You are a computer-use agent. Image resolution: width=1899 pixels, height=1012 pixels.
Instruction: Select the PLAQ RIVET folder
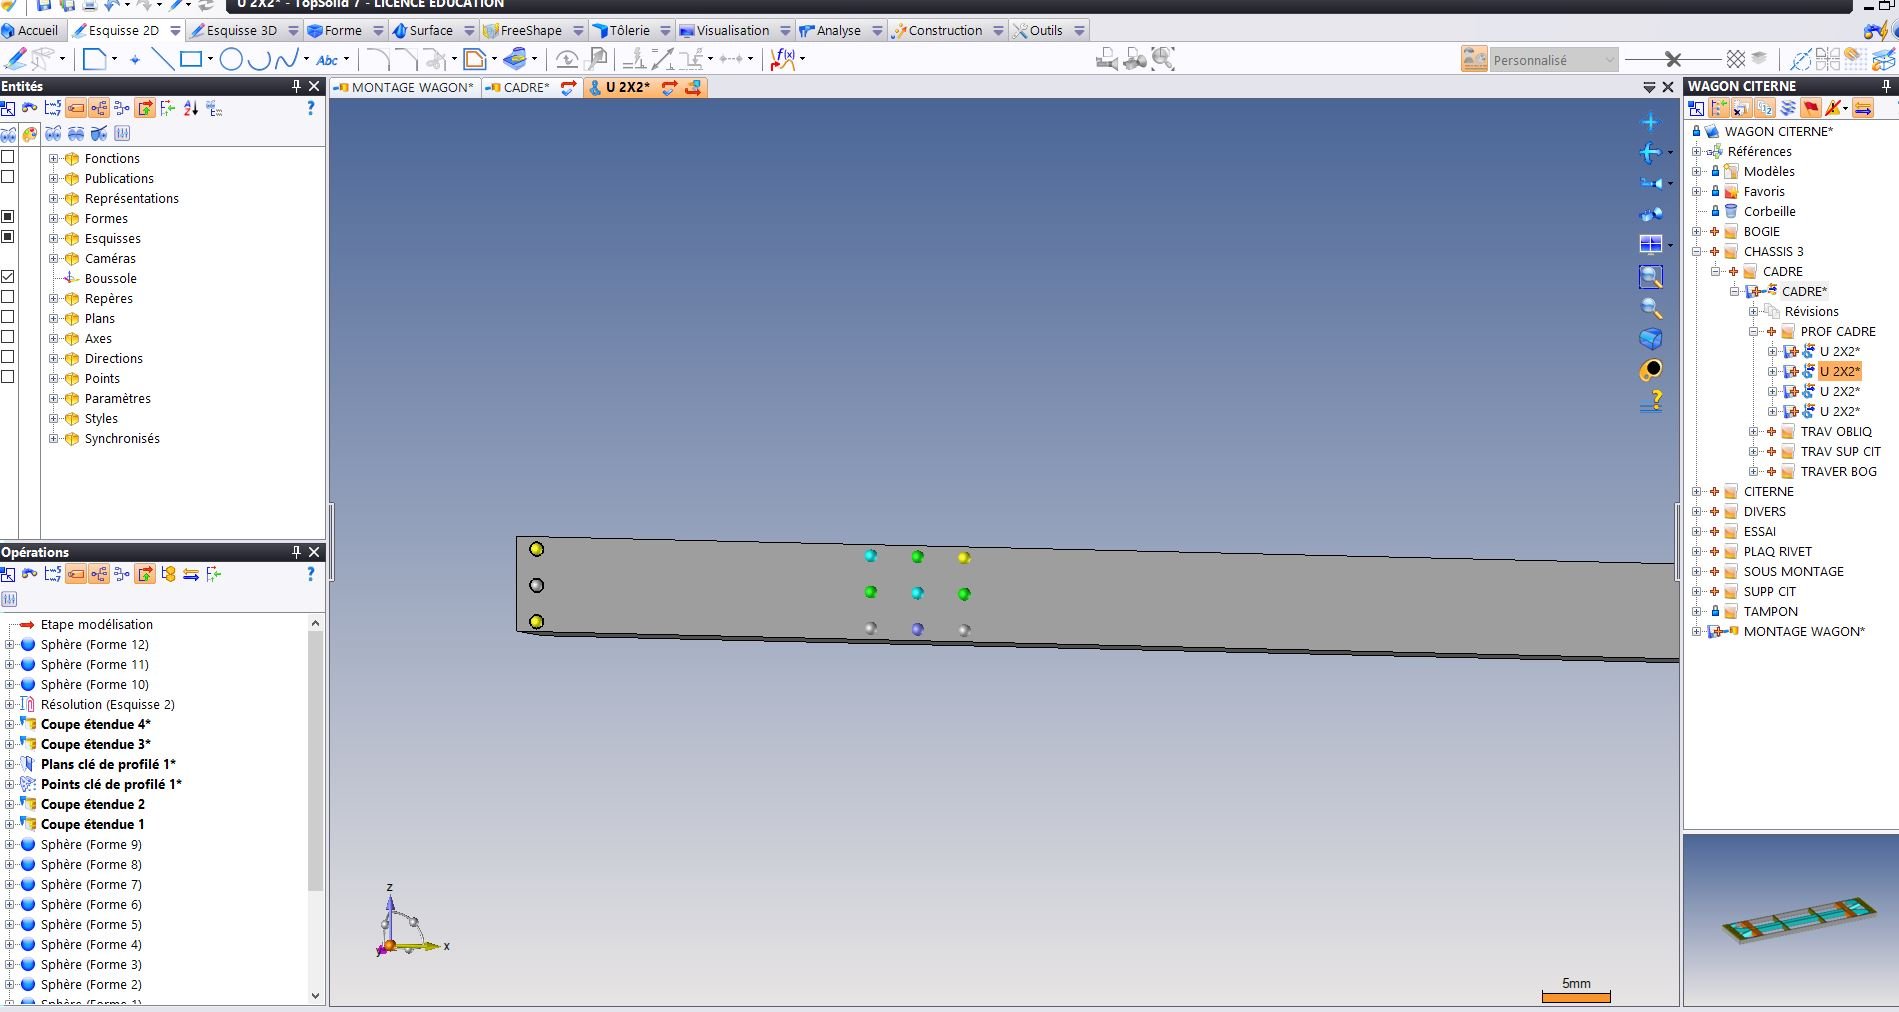(x=1777, y=551)
